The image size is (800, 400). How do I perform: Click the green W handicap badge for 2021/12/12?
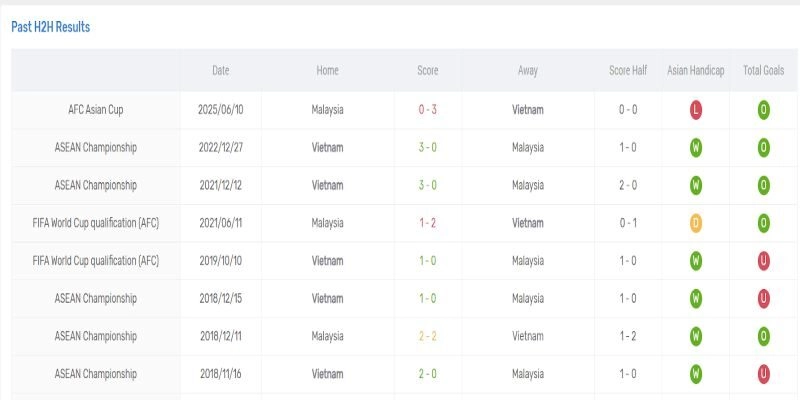pyautogui.click(x=696, y=185)
